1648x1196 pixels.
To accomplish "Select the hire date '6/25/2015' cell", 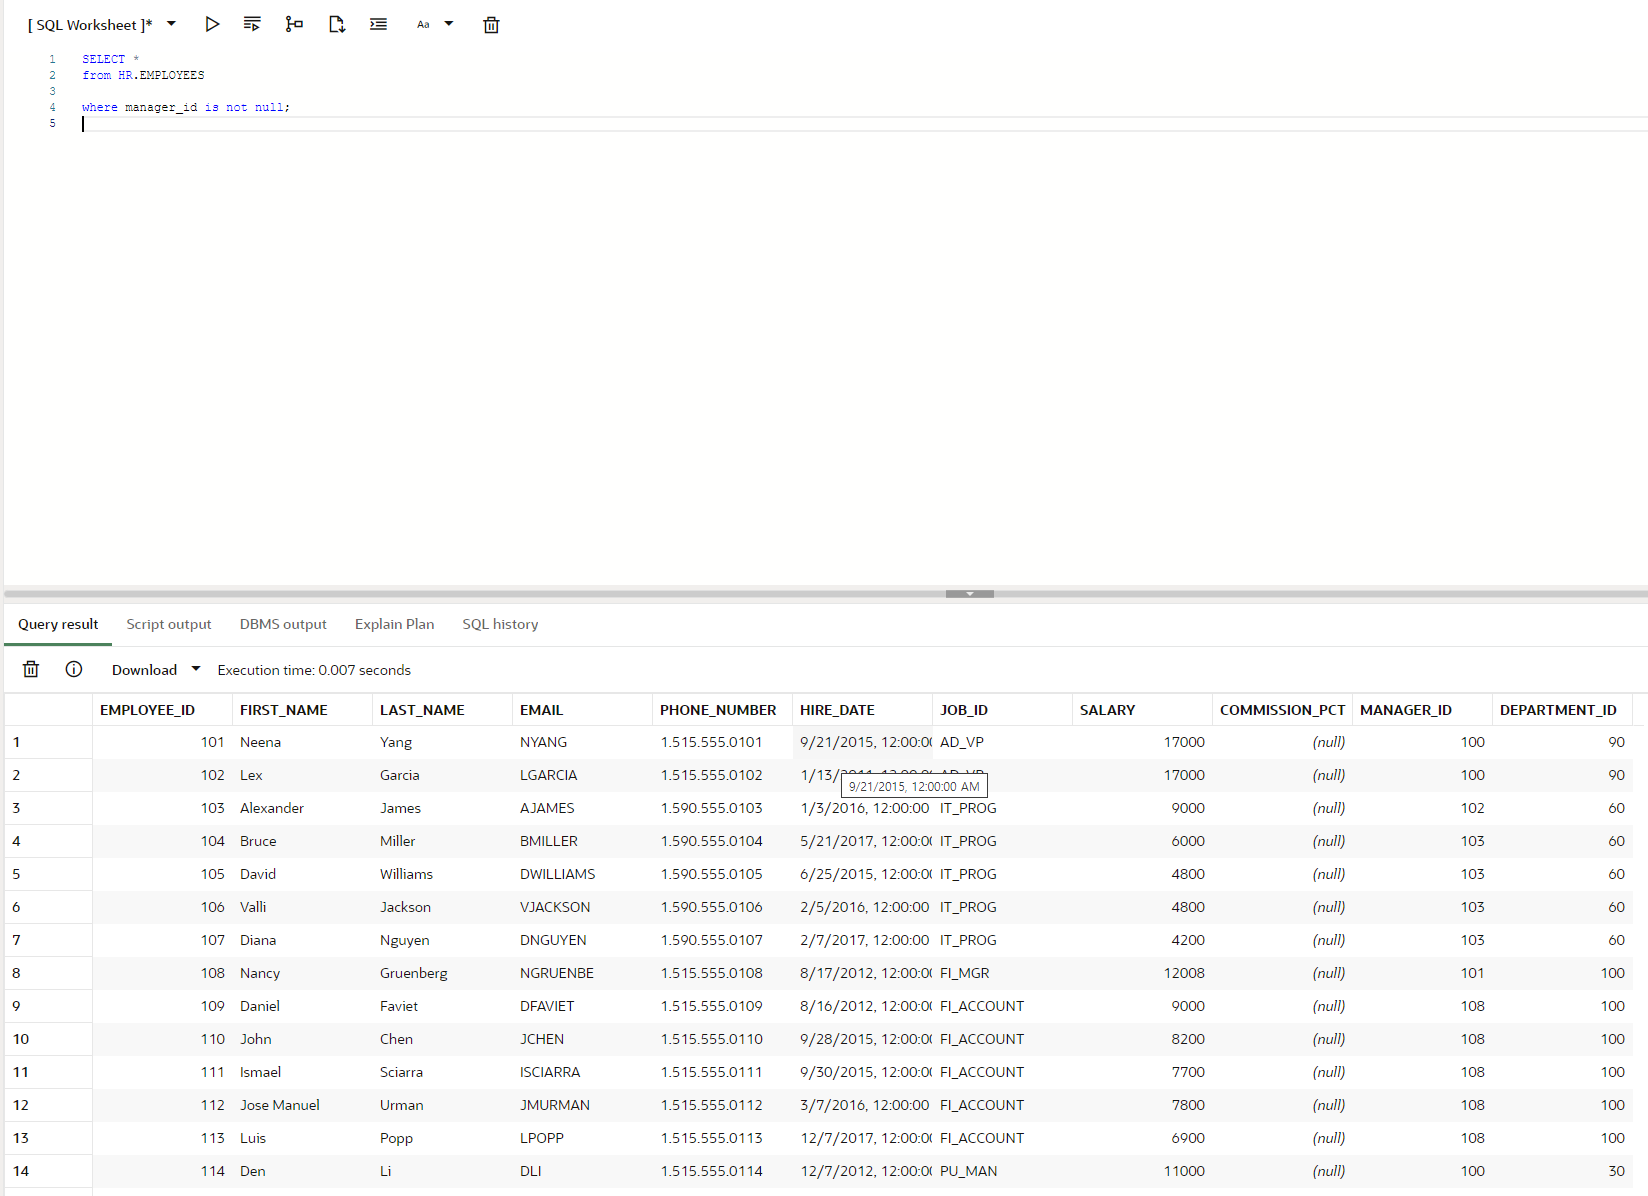I will (864, 874).
